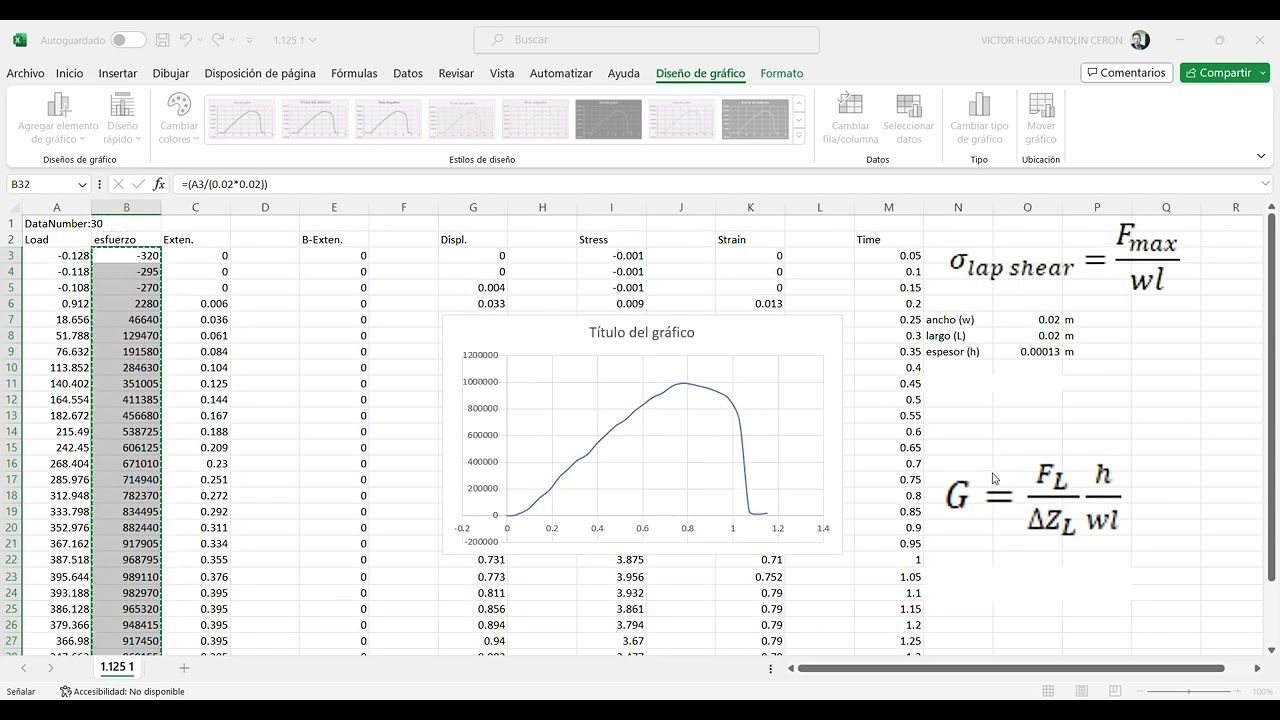Open the Name Box dropdown arrow
The height and width of the screenshot is (720, 1280).
(x=81, y=184)
